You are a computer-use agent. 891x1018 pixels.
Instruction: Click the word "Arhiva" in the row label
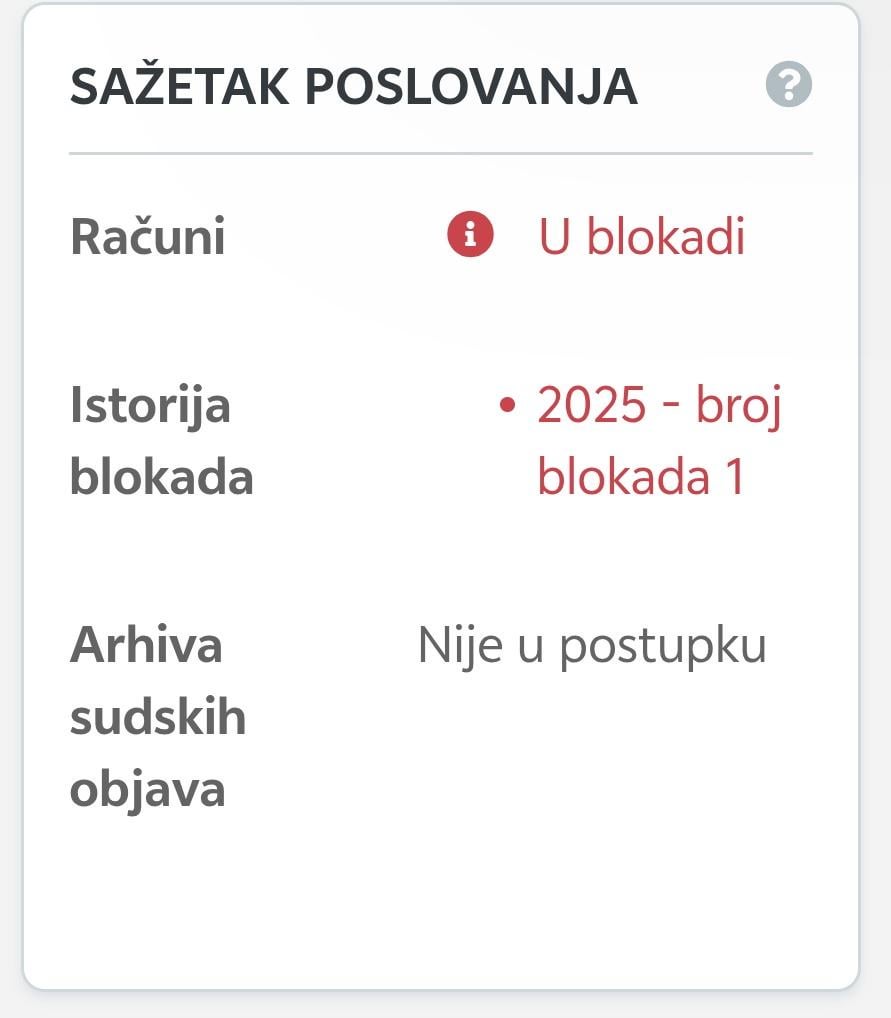coord(146,645)
